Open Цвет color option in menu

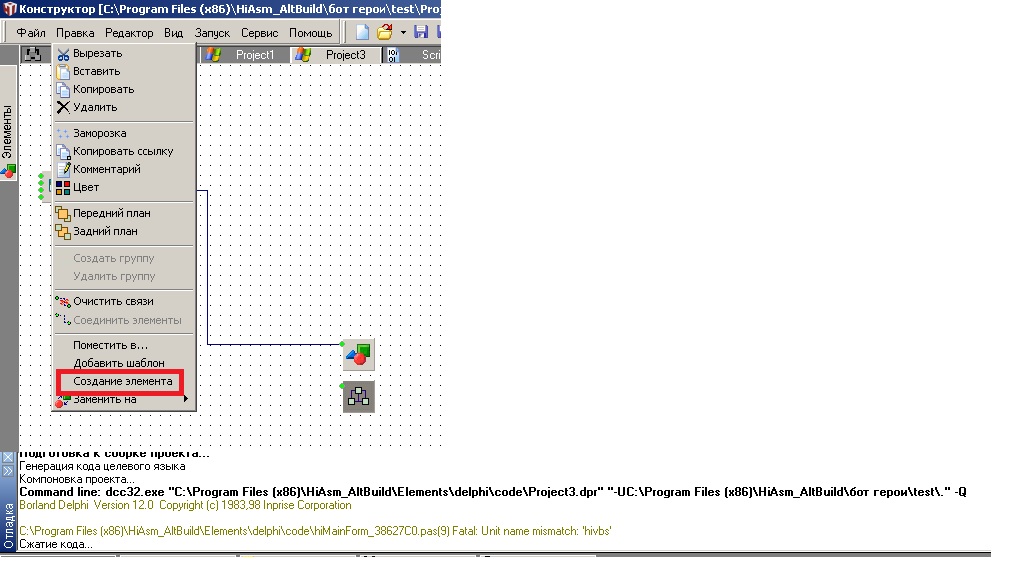pos(86,187)
